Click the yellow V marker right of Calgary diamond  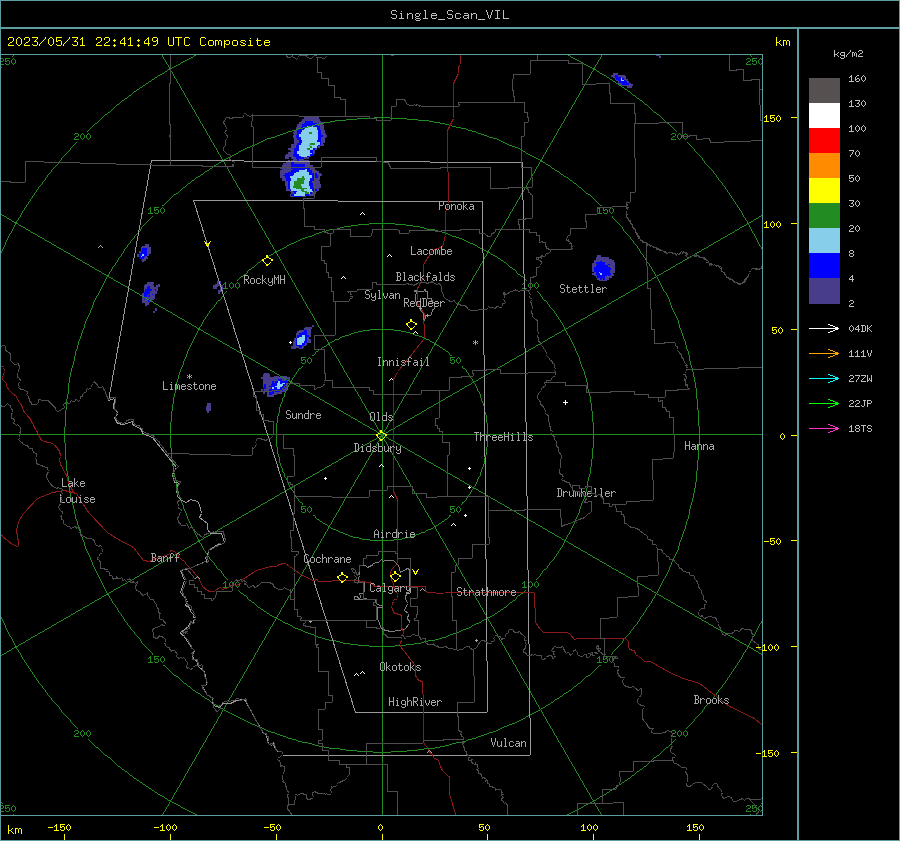[416, 572]
